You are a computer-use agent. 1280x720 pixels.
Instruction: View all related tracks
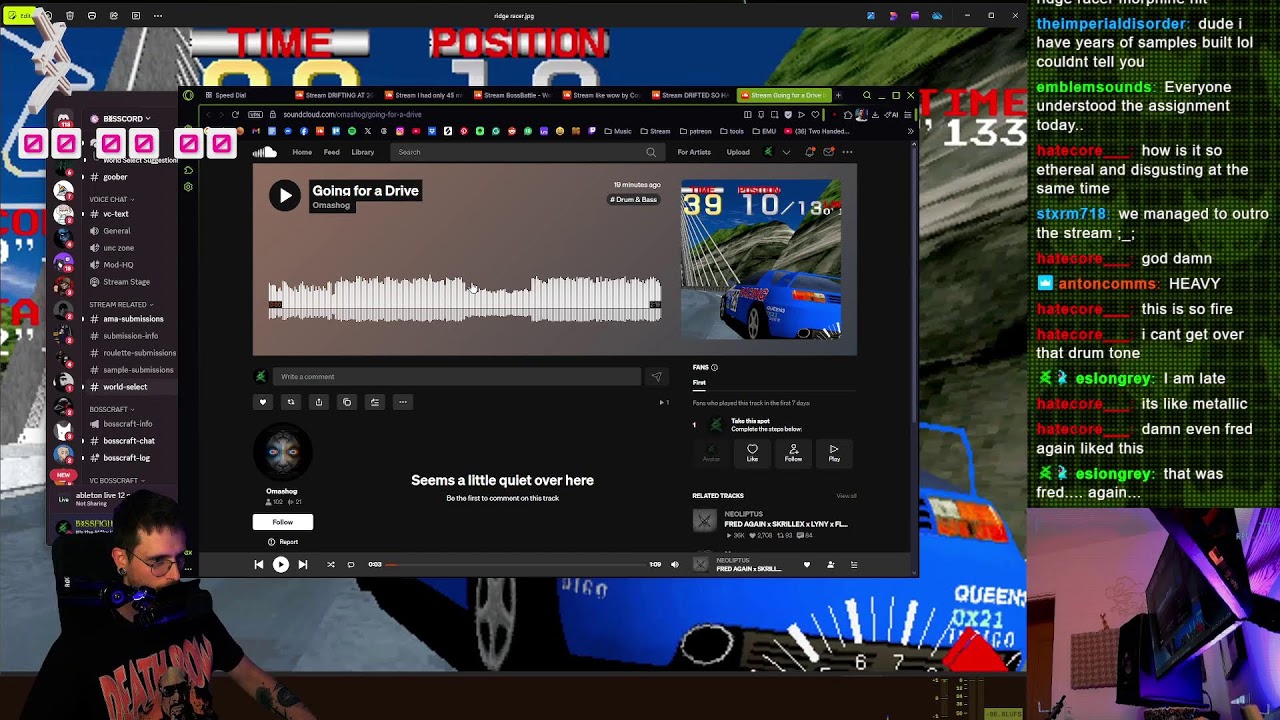pyautogui.click(x=846, y=496)
